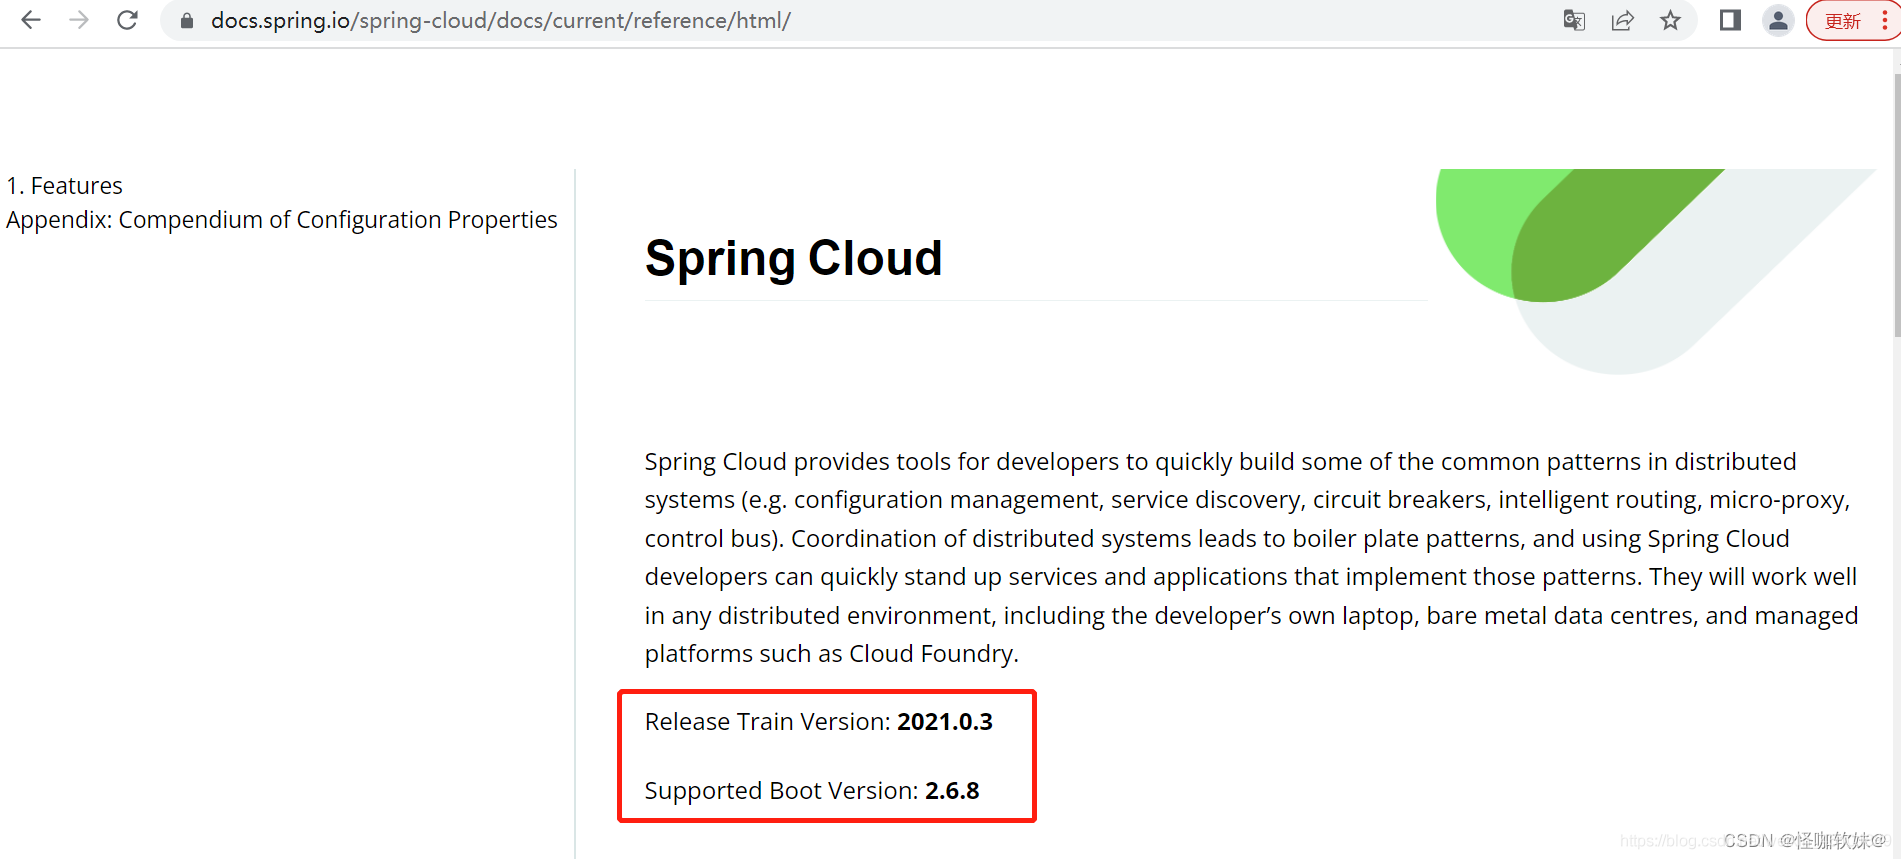This screenshot has height=859, width=1901.
Task: Go forward to the next page
Action: (79, 20)
